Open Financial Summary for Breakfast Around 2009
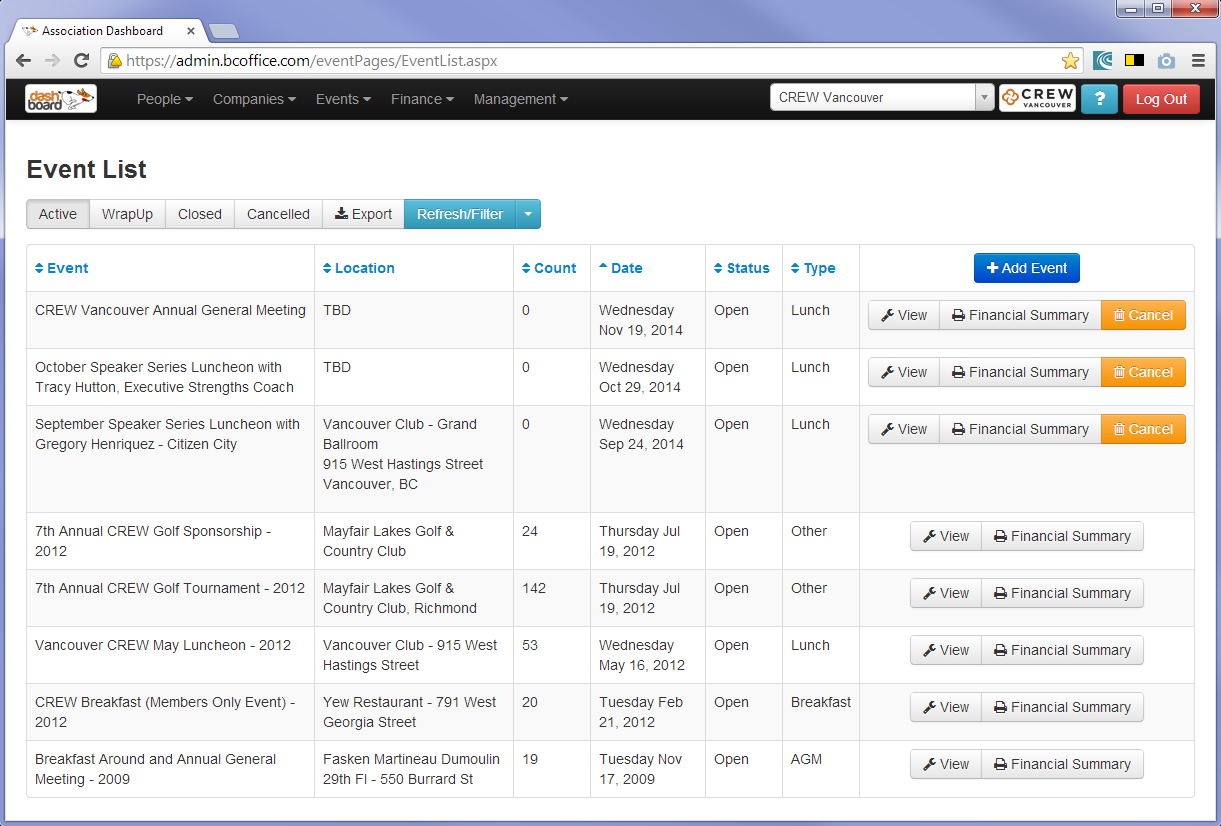The width and height of the screenshot is (1221, 826). tap(1062, 764)
